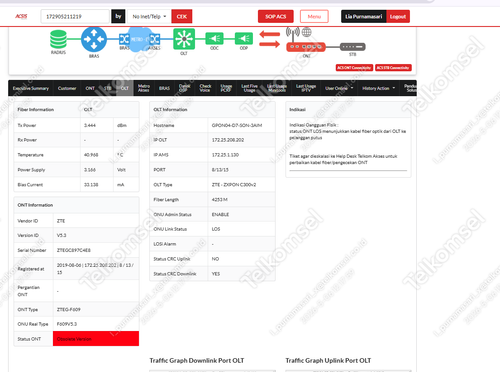Click the Temperature value 40.968

[x=91, y=155]
